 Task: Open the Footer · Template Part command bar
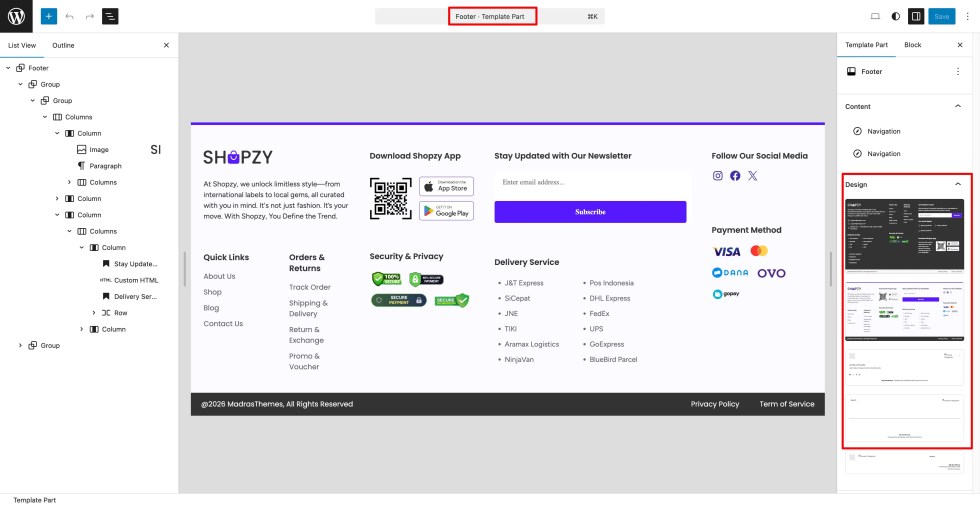[490, 16]
